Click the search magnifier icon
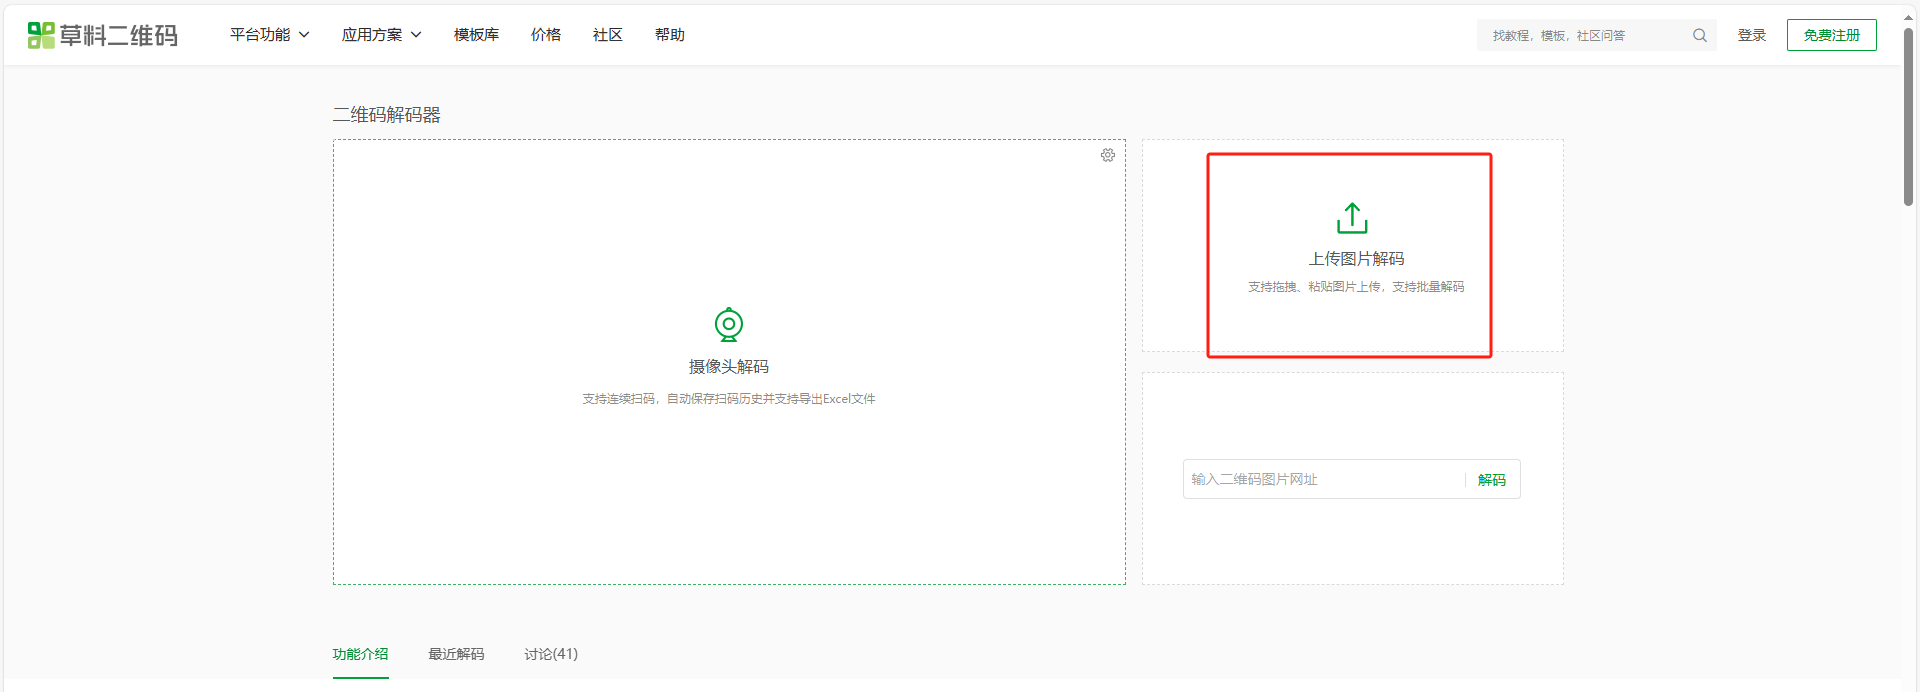Screen dimensions: 1920x692 1699,35
